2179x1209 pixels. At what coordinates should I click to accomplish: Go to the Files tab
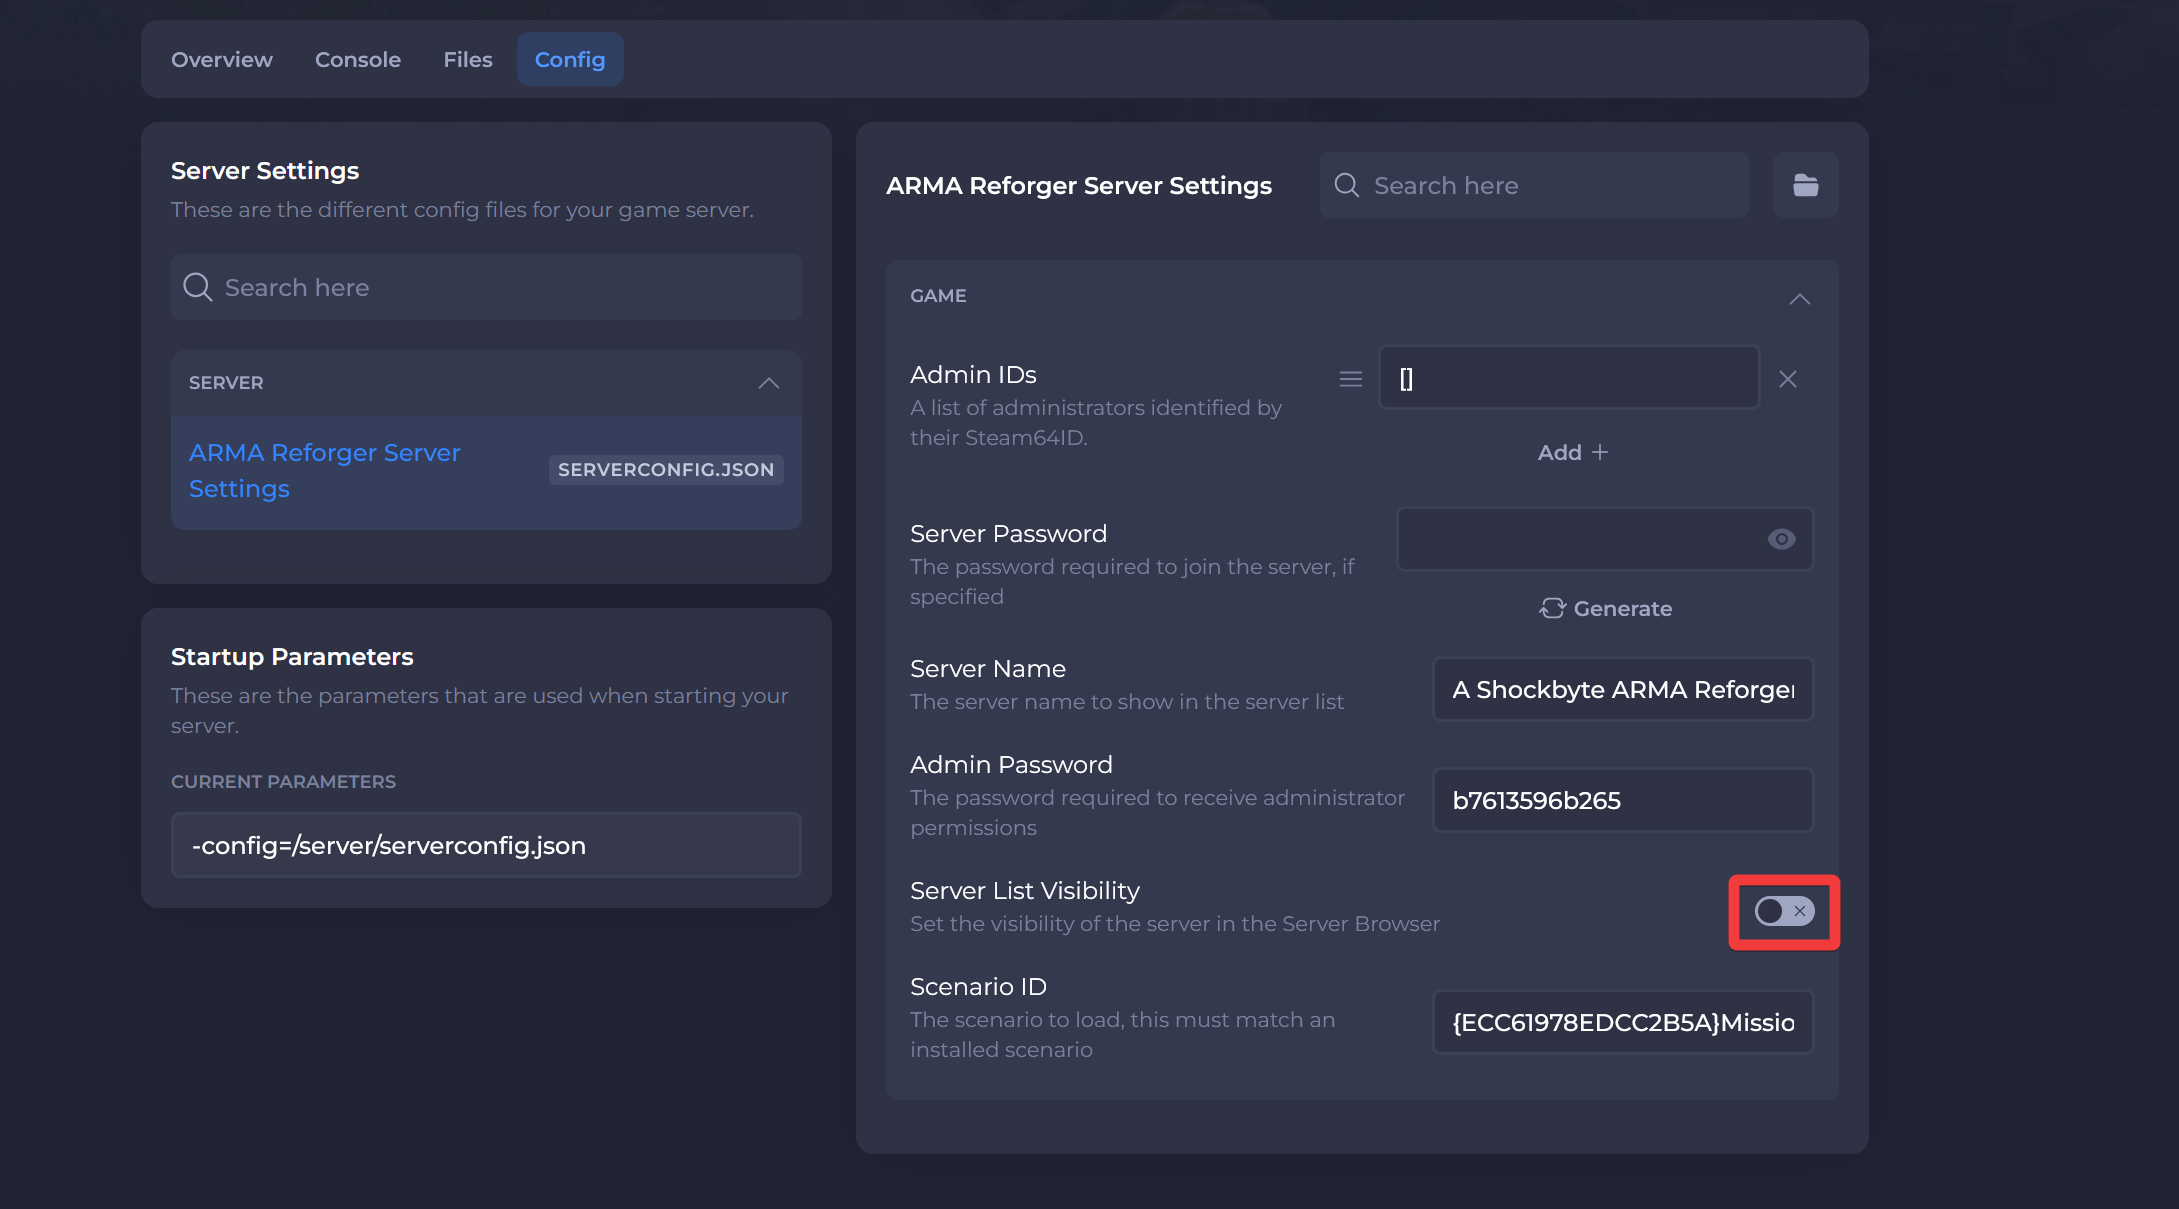(468, 59)
